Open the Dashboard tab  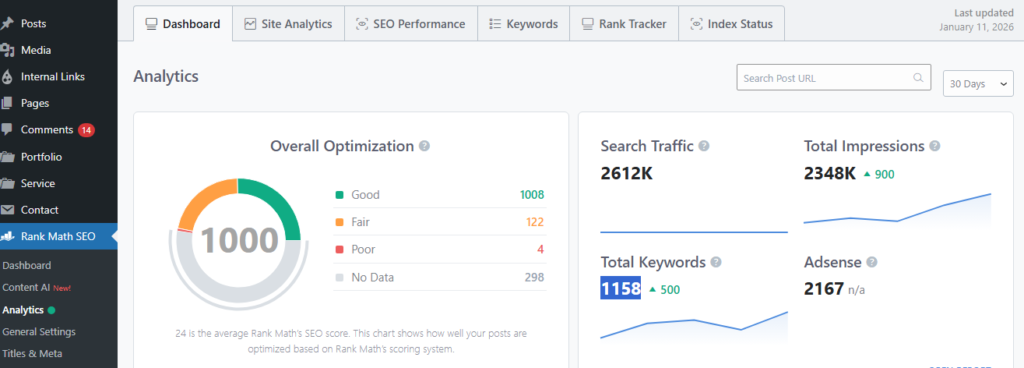point(183,23)
